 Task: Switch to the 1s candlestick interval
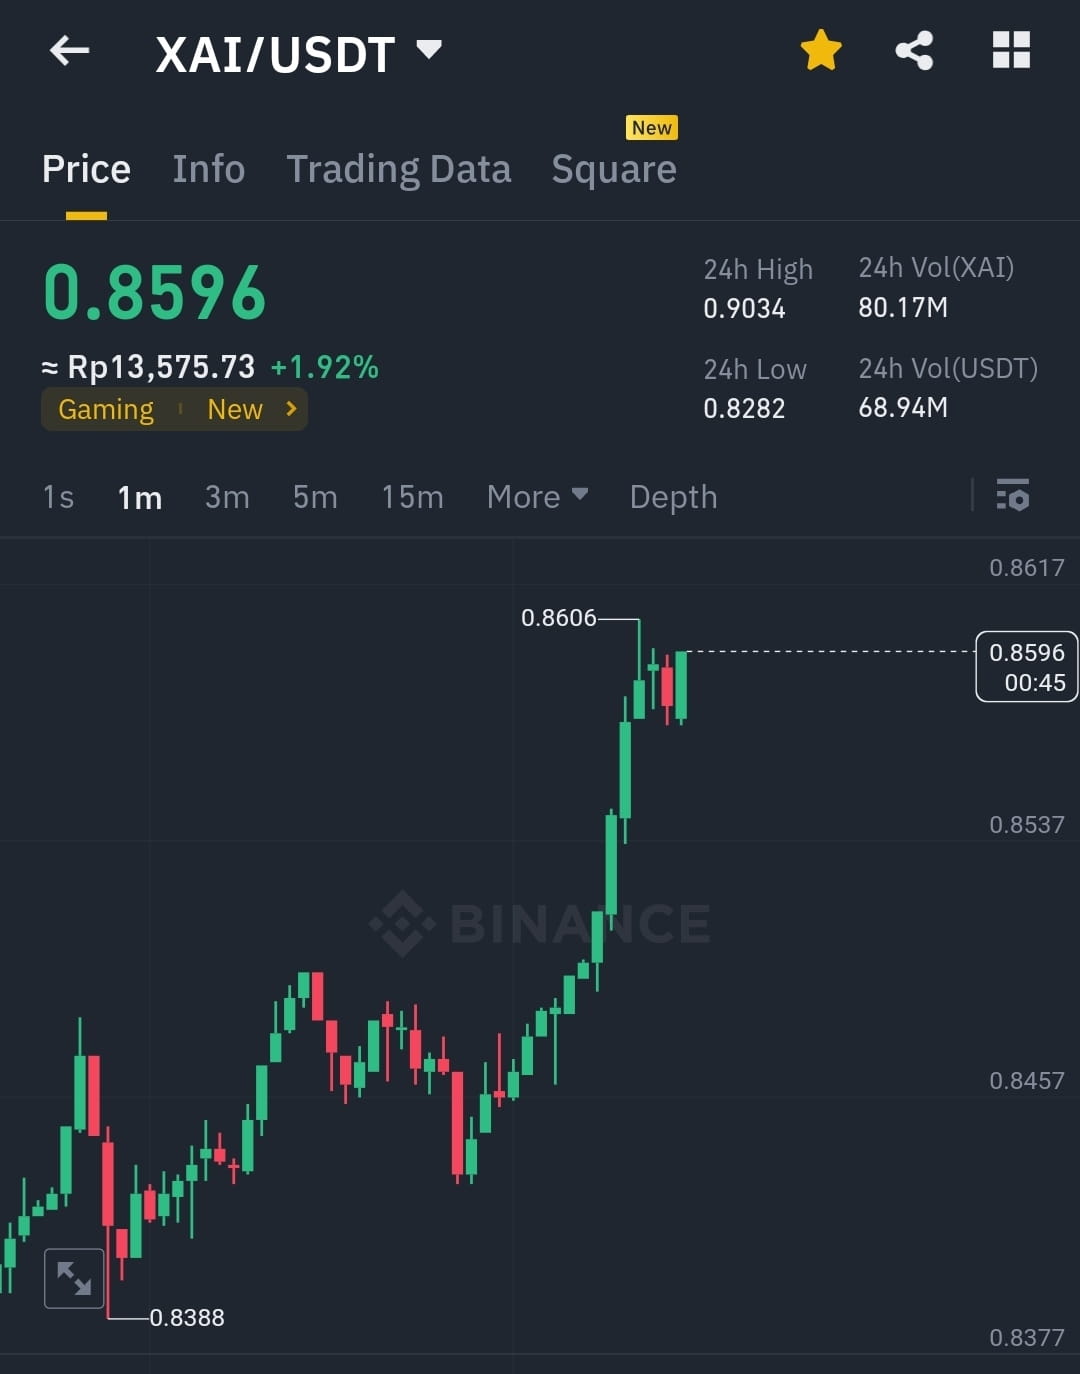click(57, 496)
